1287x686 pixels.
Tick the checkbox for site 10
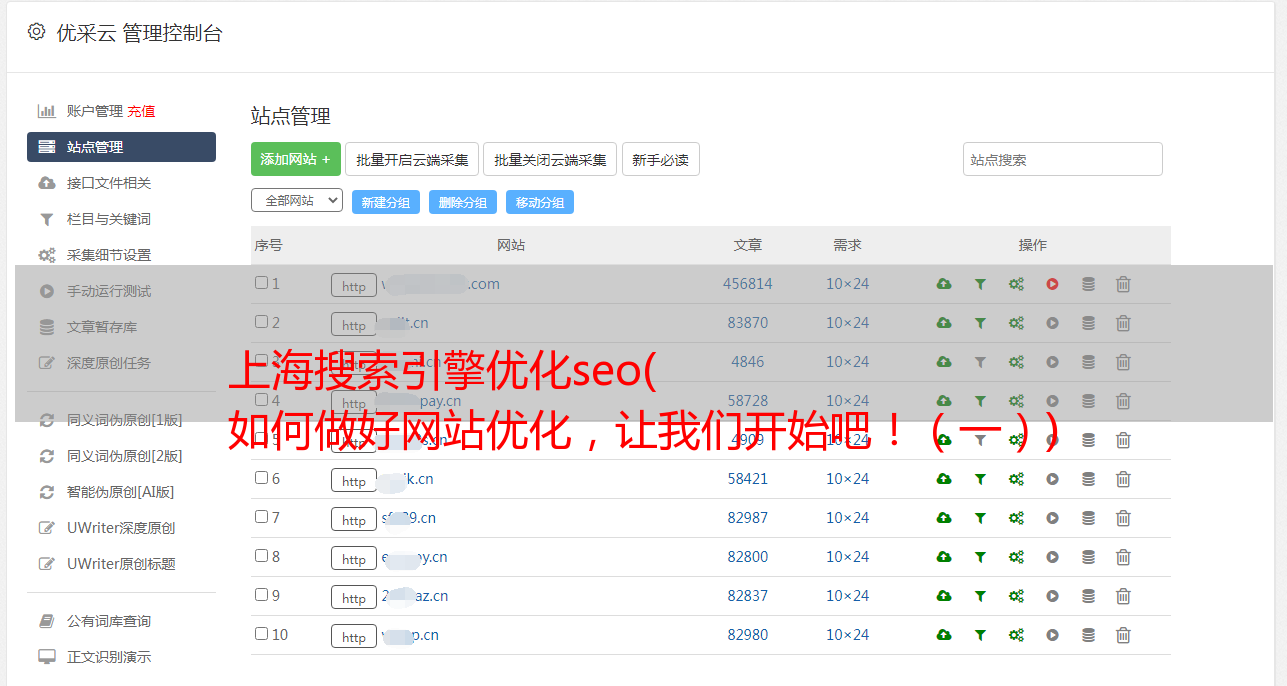pyautogui.click(x=261, y=634)
